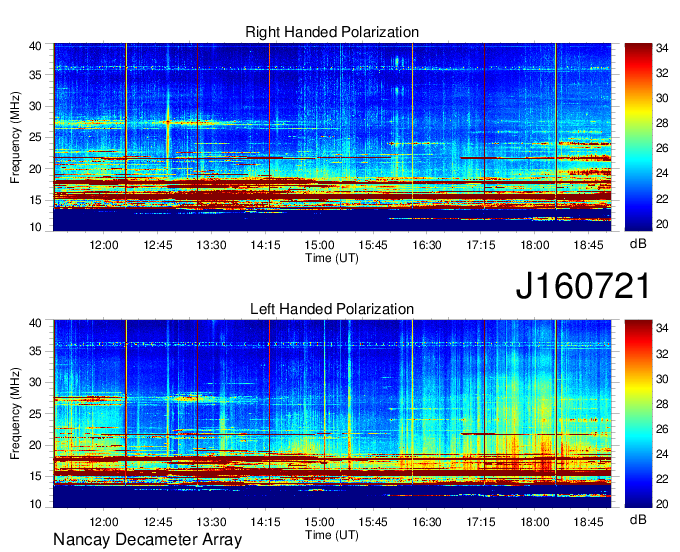Viewport: 680px width, 552px height.
Task: Click the 17:15 tick under Right Handed plot
Action: tap(481, 245)
